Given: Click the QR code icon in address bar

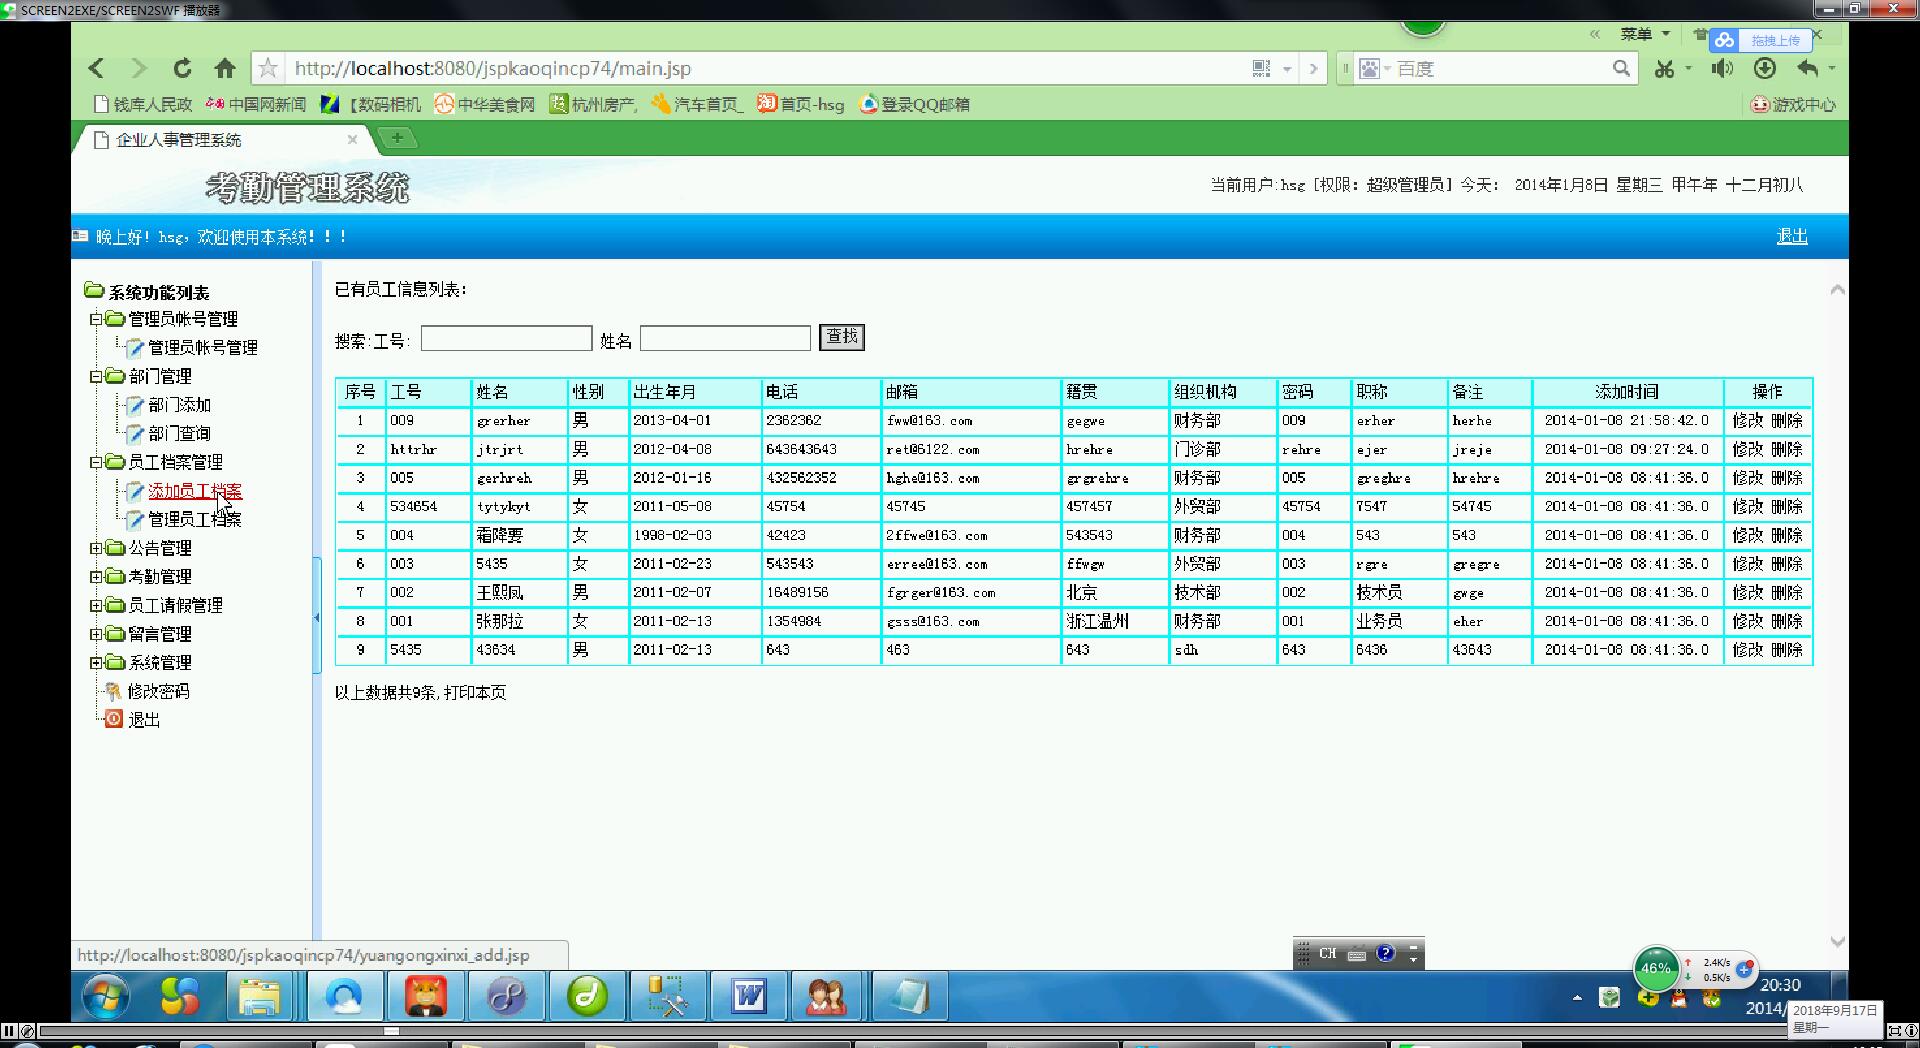Looking at the screenshot, I should 1261,68.
